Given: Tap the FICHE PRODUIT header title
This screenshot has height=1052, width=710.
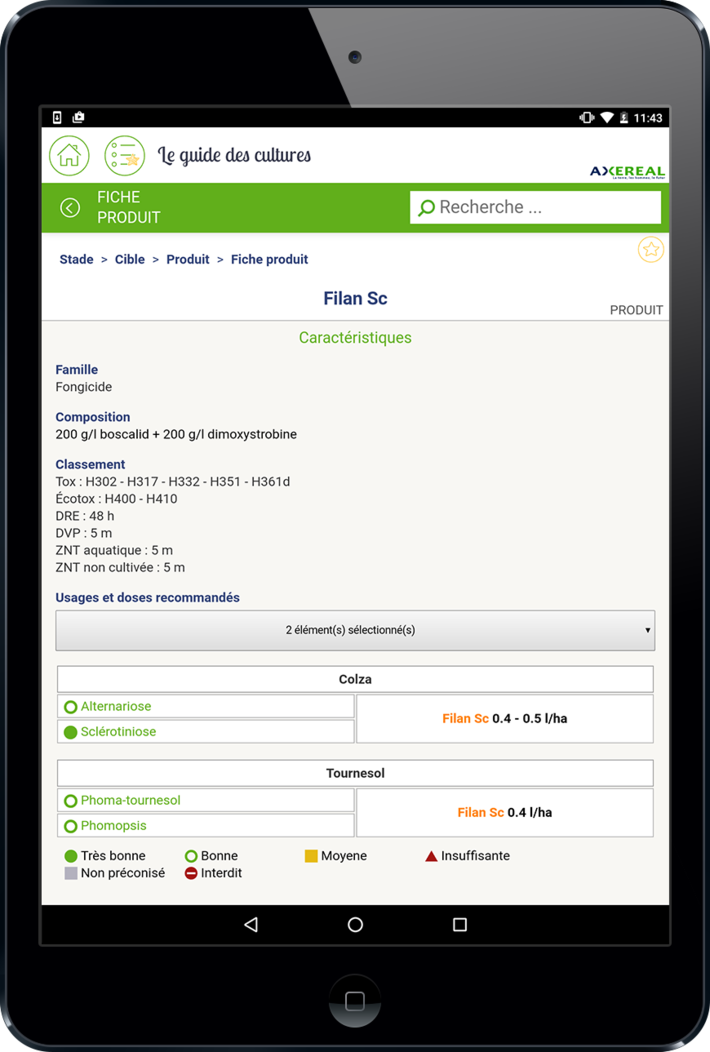Looking at the screenshot, I should (129, 207).
